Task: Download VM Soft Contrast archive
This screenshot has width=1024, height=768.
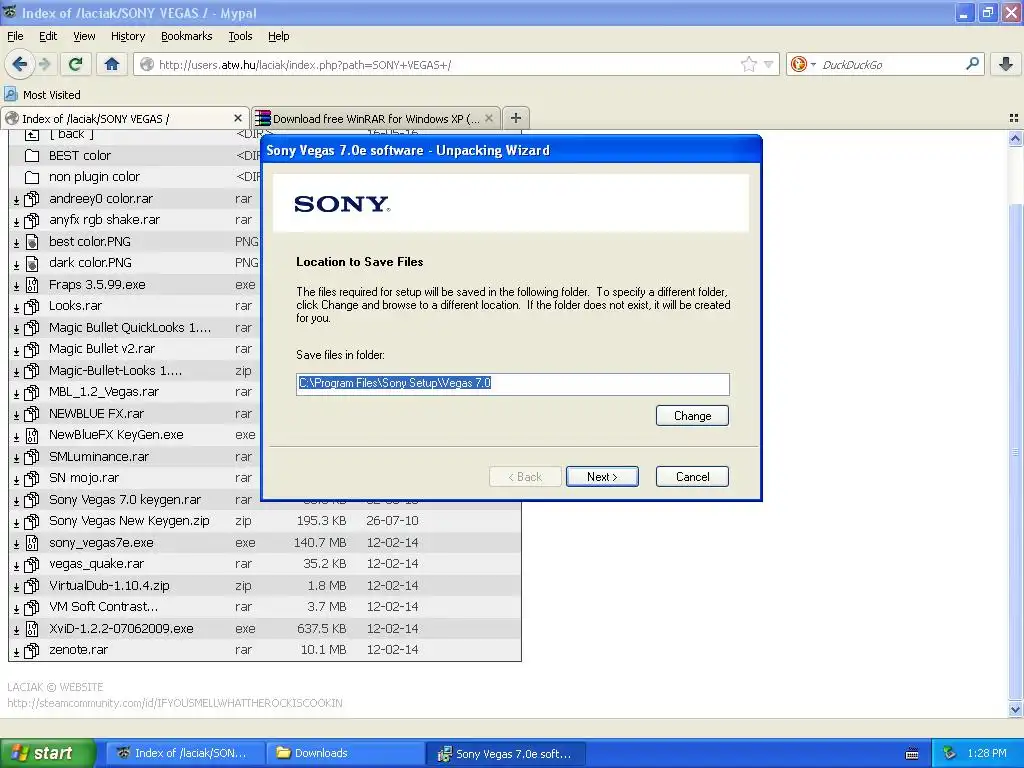Action: pos(103,607)
